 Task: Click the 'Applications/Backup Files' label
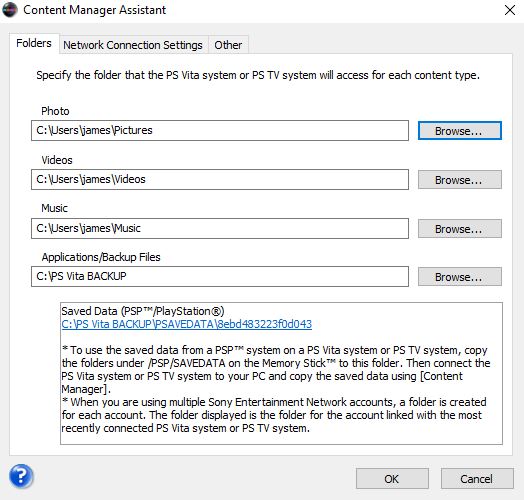coord(101,257)
